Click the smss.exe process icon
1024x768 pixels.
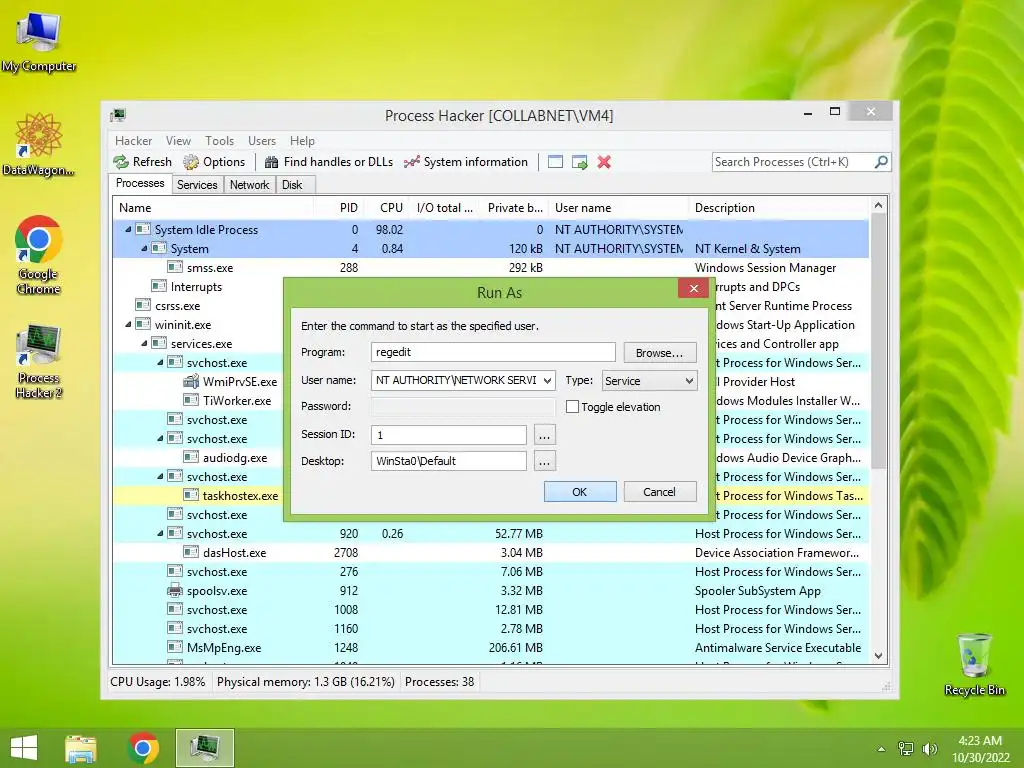click(x=174, y=267)
